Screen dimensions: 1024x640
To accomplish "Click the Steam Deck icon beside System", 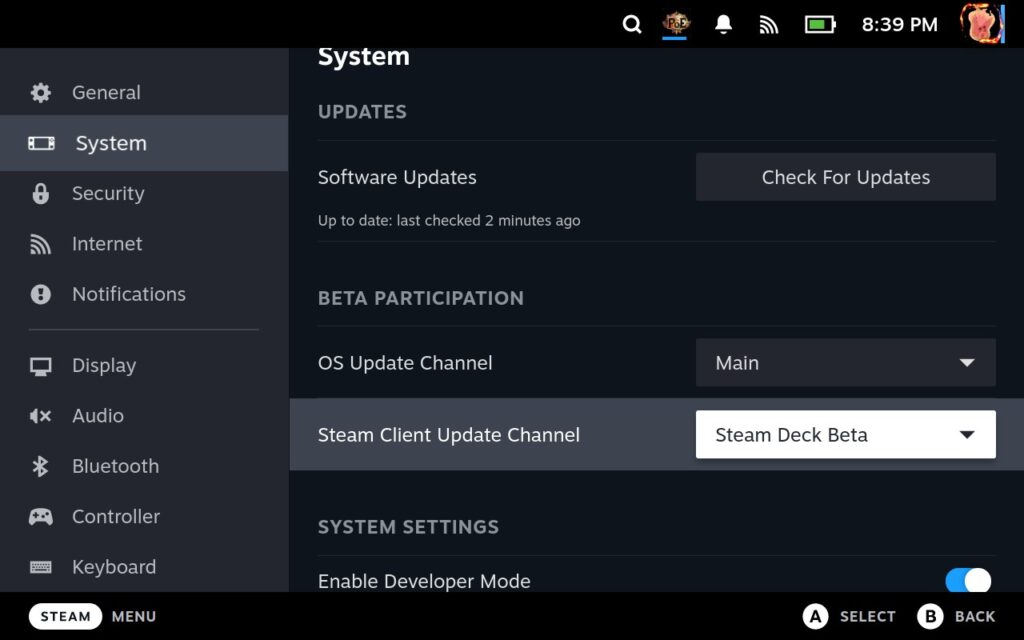I will [x=41, y=143].
